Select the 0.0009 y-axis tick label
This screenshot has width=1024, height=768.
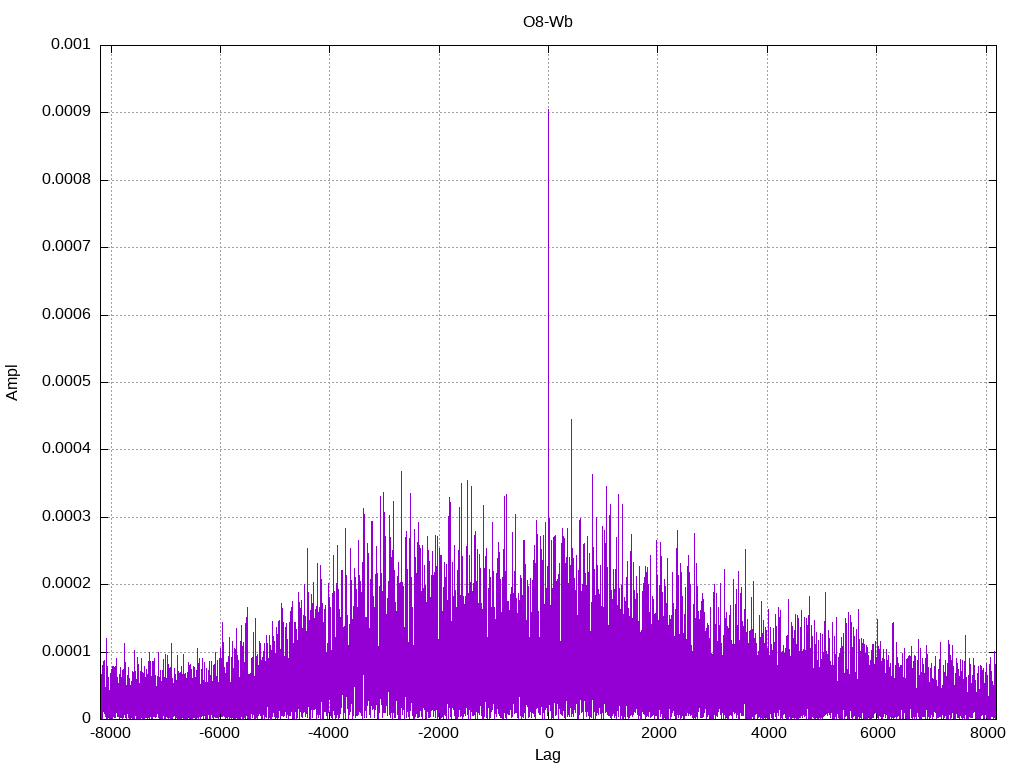[x=66, y=112]
